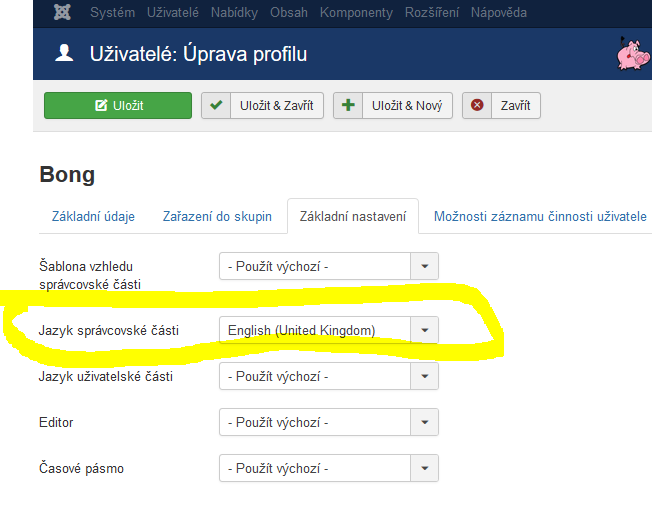Click the Joomla logo icon in the top bar
Viewport: 652px width, 511px height.
coord(62,12)
